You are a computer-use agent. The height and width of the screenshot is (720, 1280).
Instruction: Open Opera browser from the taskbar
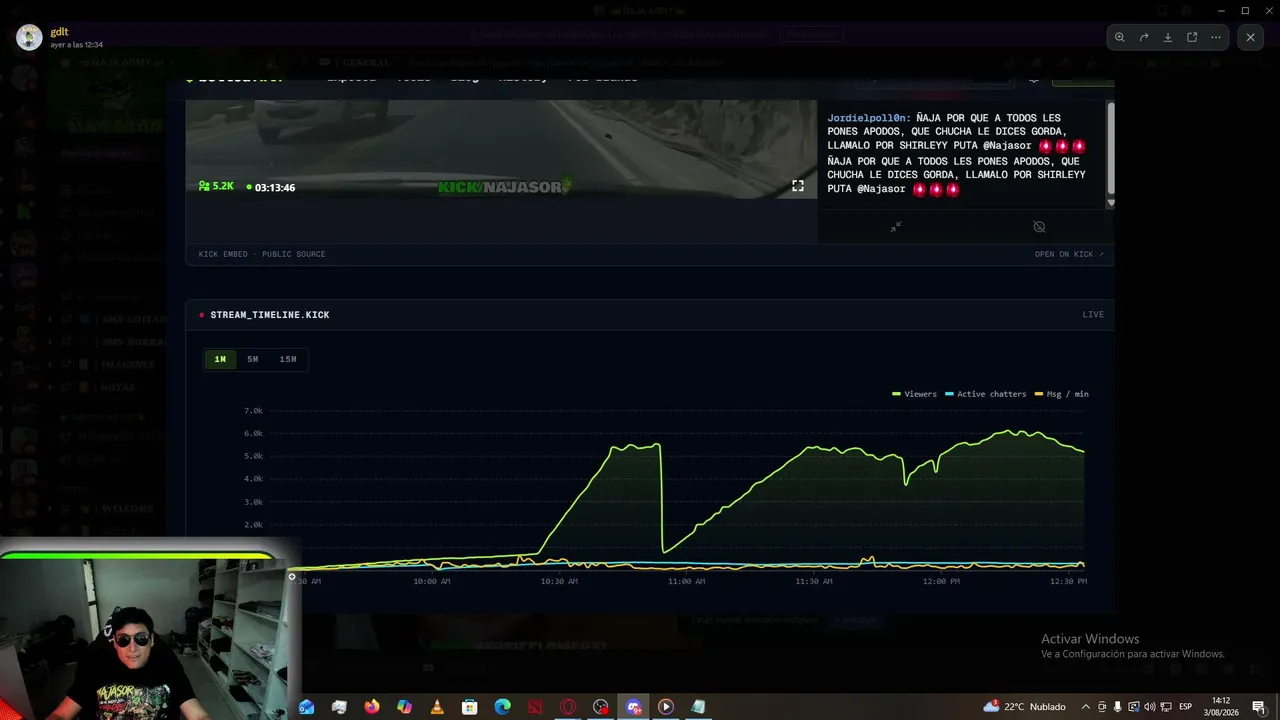(568, 707)
